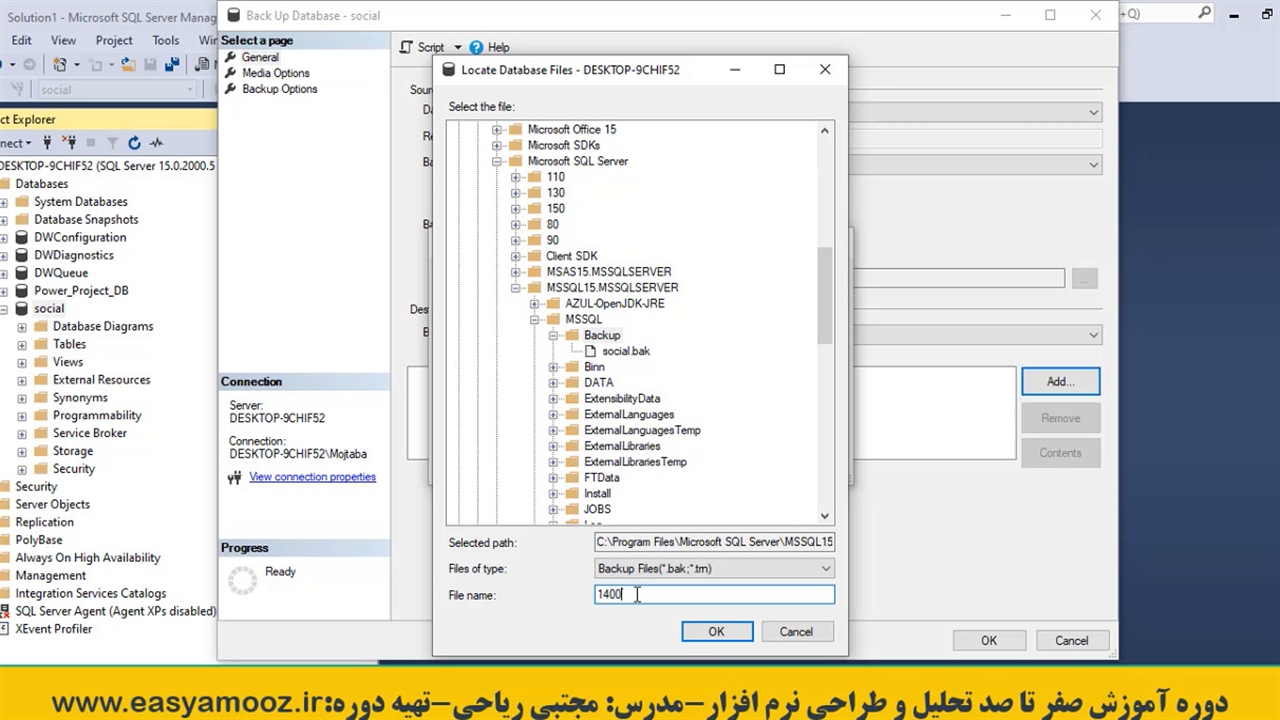Viewport: 1280px width, 720px height.
Task: Expand the Tables node under social
Action: [x=22, y=344]
